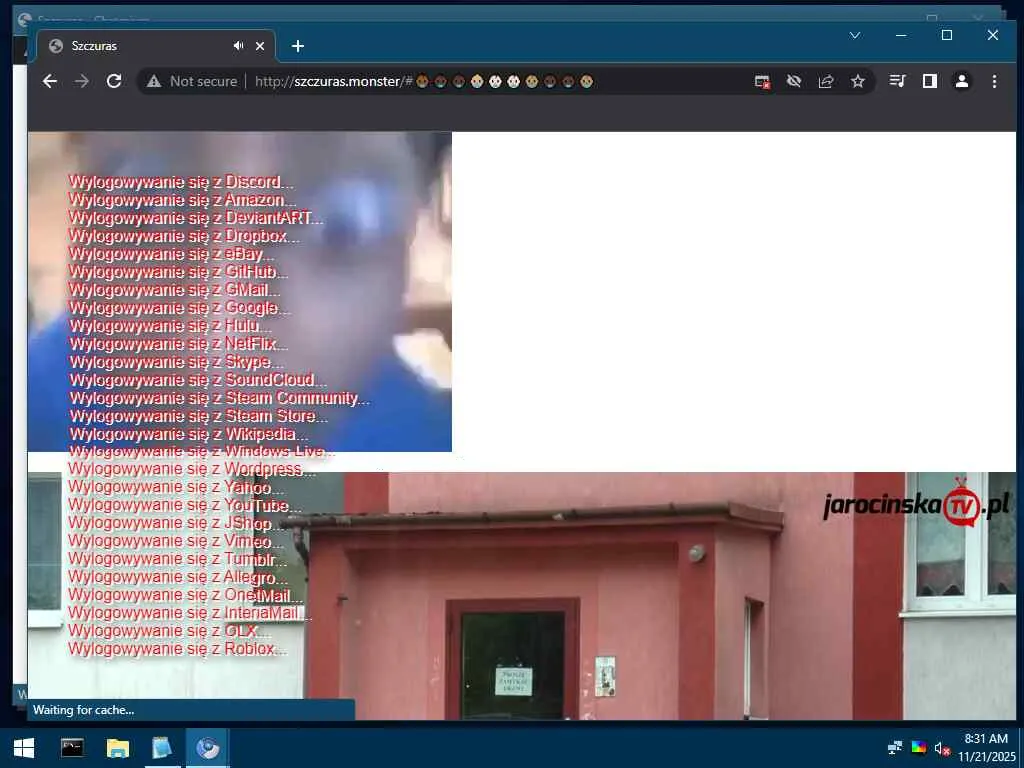Click the colorful display tray icon
This screenshot has width=1024, height=768.
click(919, 747)
